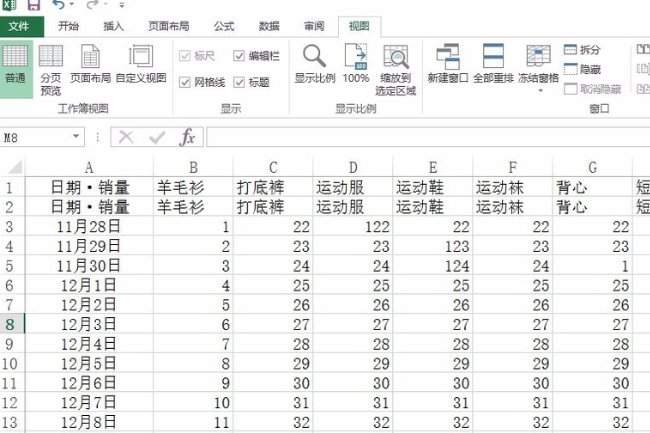Screen dimensions: 650x433
Task: Select column D header
Action: click(x=353, y=167)
